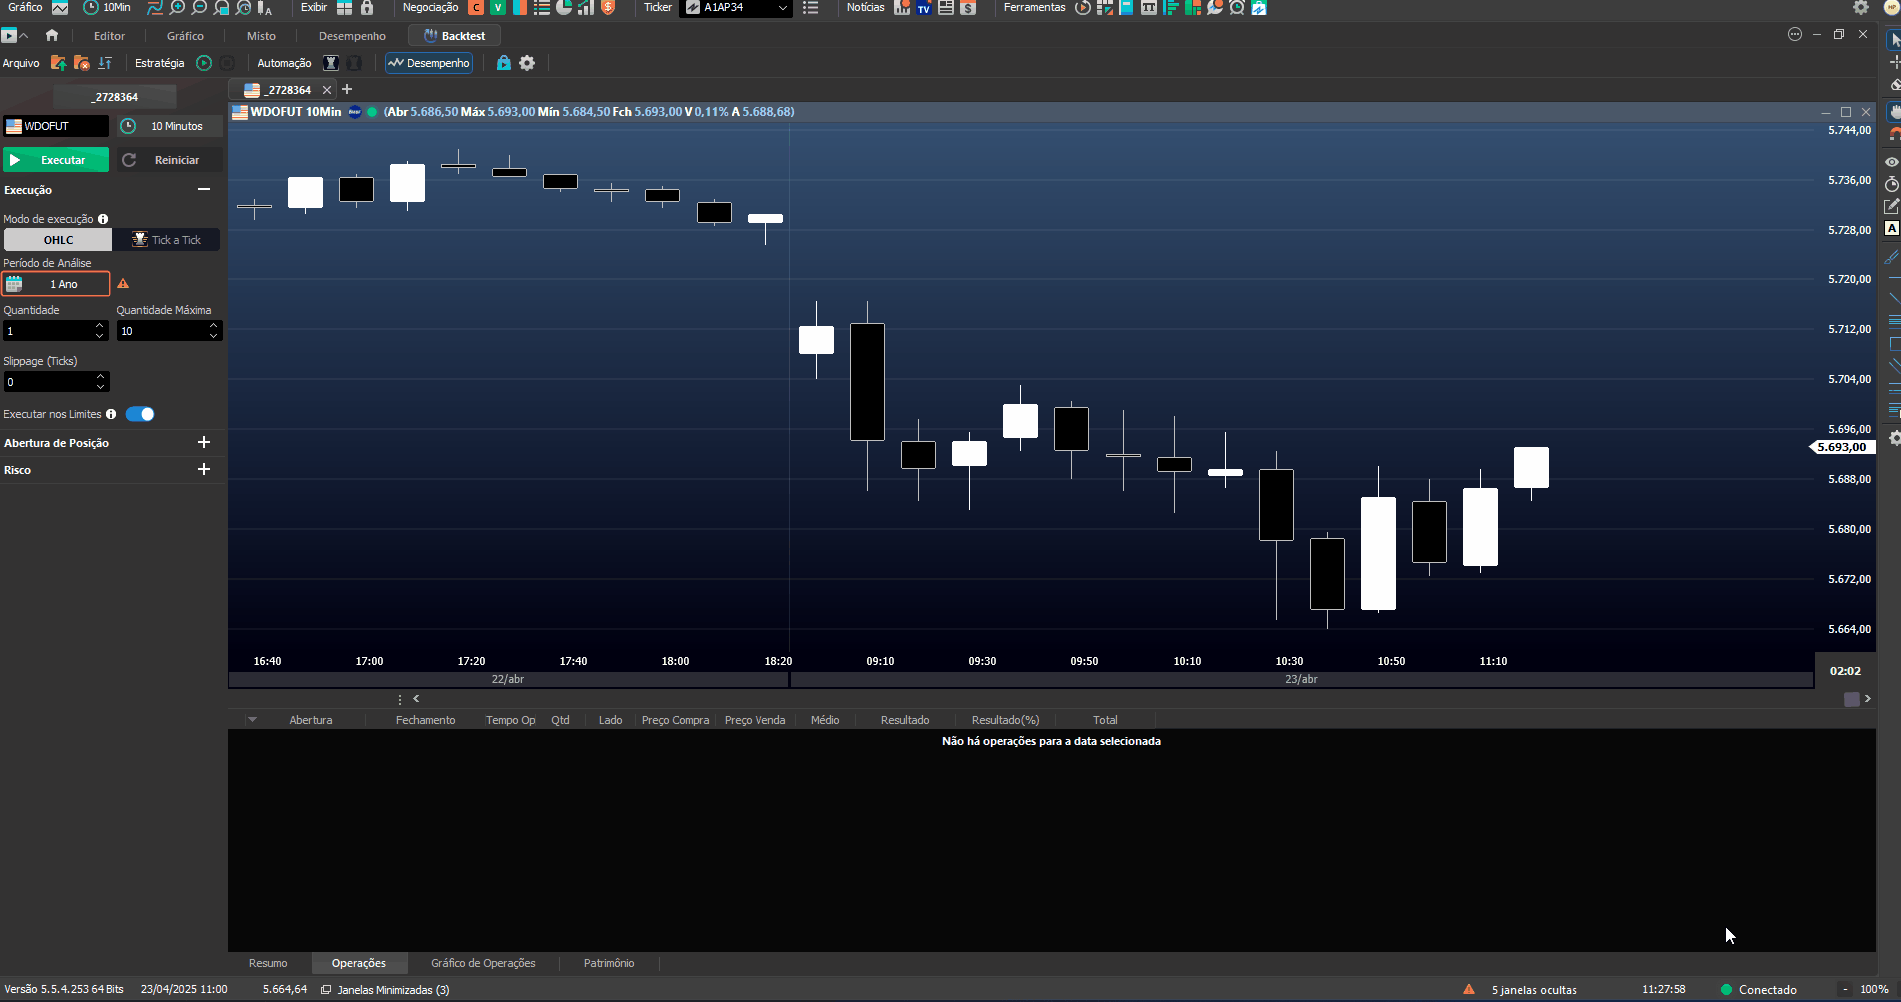Image resolution: width=1901 pixels, height=1002 pixels.
Task: Click the replay play icon in Ferramentas
Action: point(1083,8)
